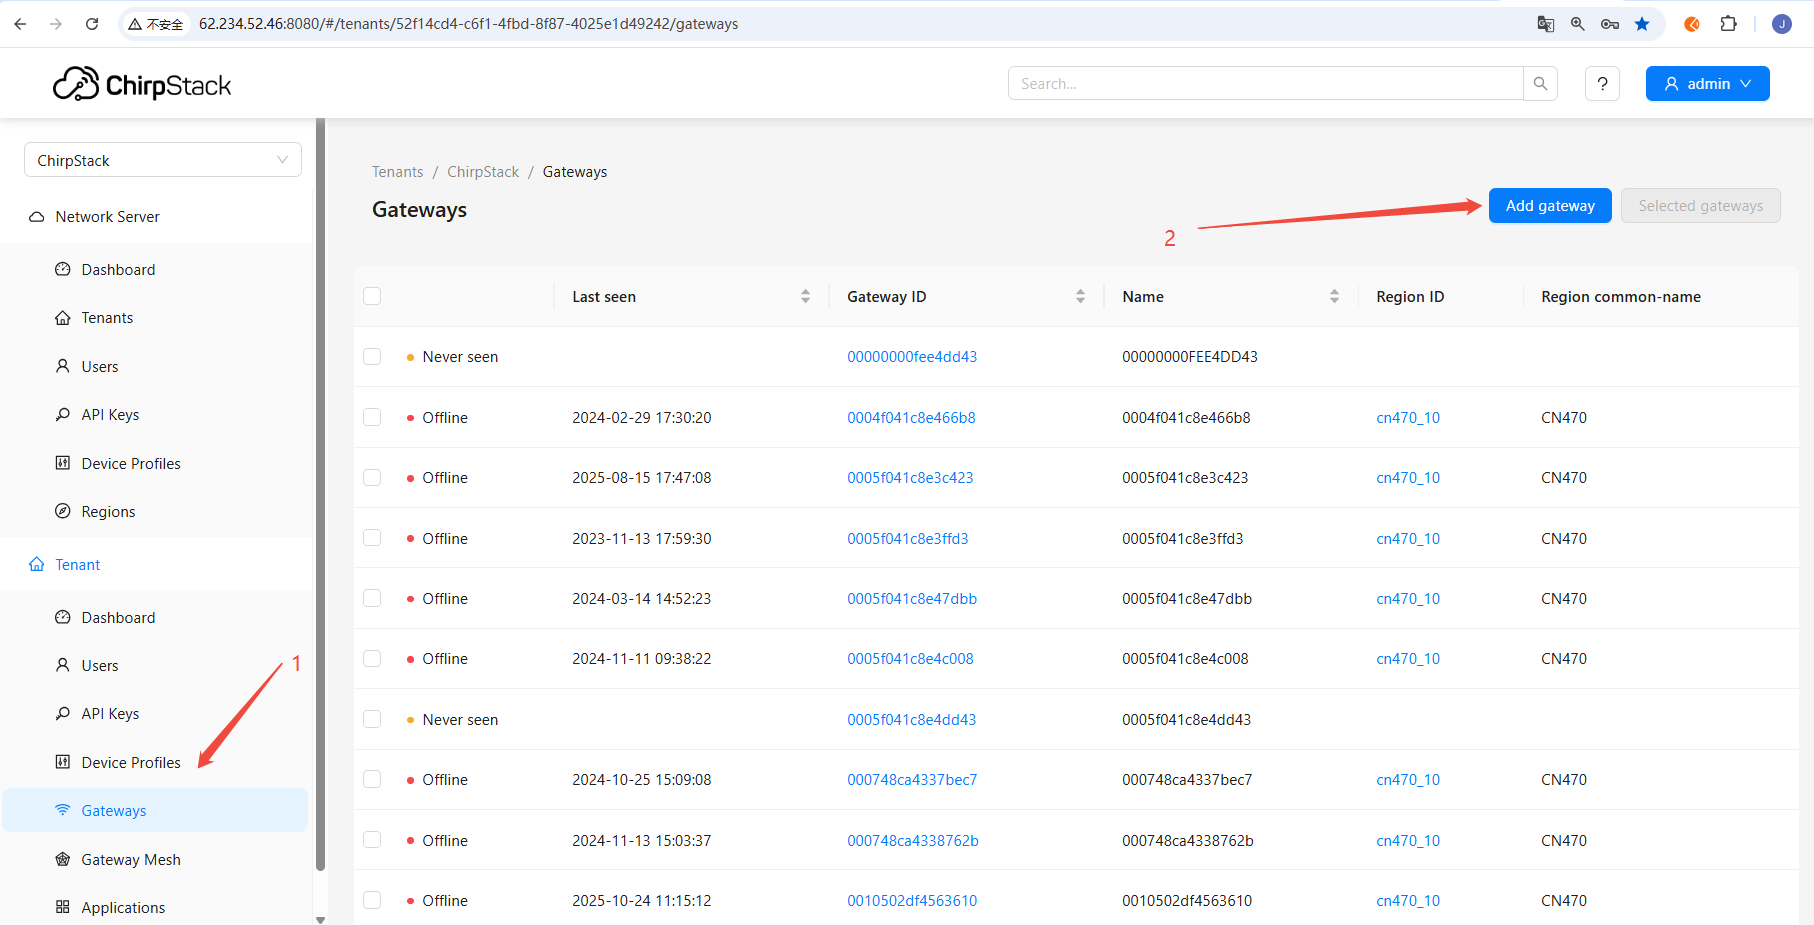The width and height of the screenshot is (1814, 925).
Task: Open Gateway Mesh in the sidebar
Action: 130,859
